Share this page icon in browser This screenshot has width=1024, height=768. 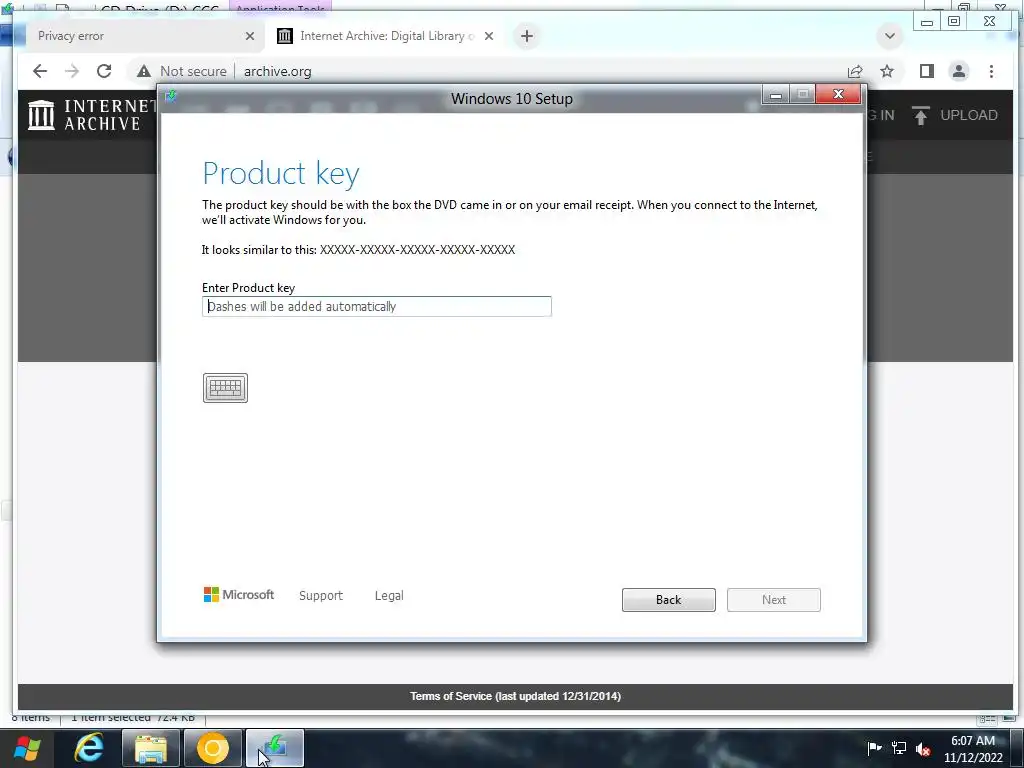point(855,71)
